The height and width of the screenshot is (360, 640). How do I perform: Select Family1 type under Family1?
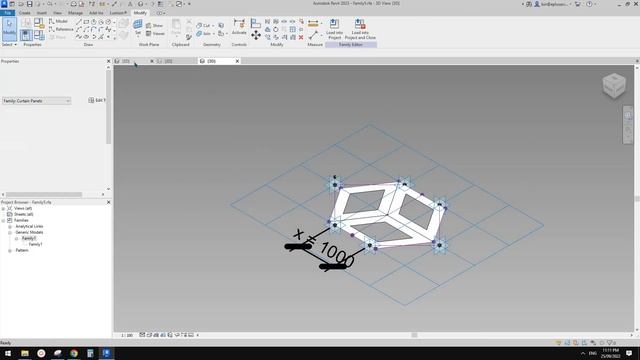[x=36, y=244]
